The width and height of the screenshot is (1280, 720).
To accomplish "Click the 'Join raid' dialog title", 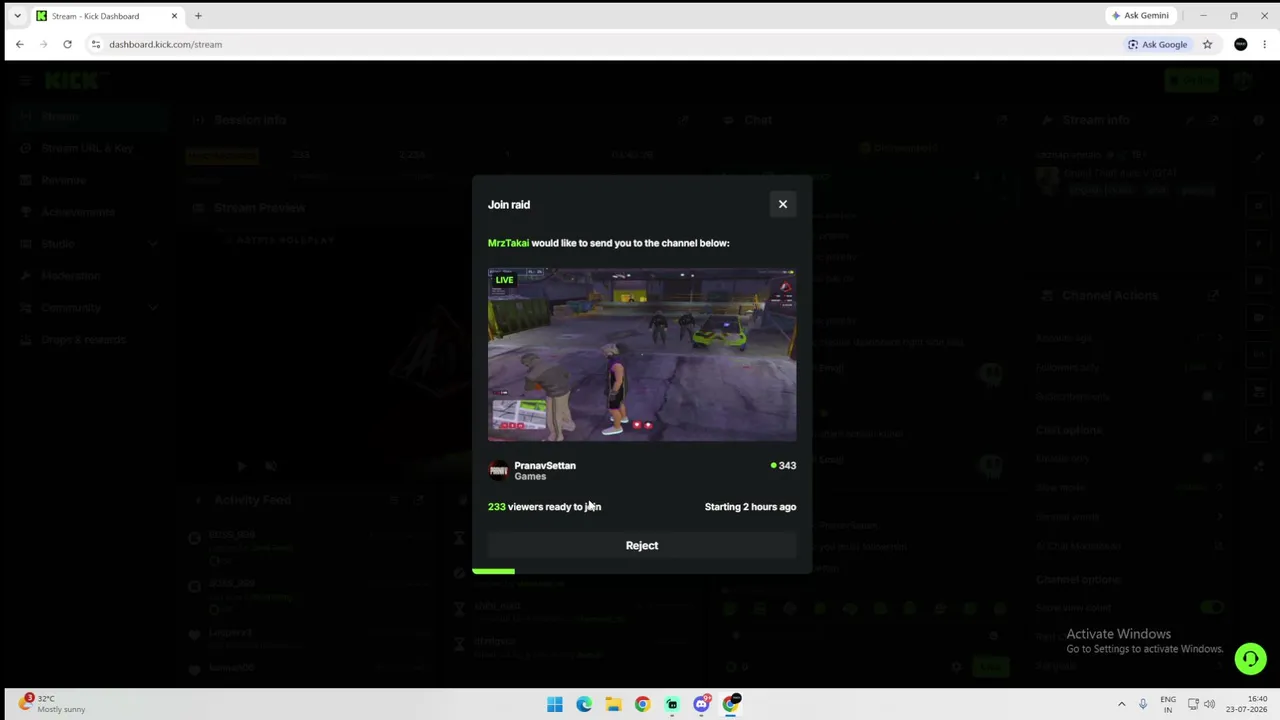I will (509, 204).
